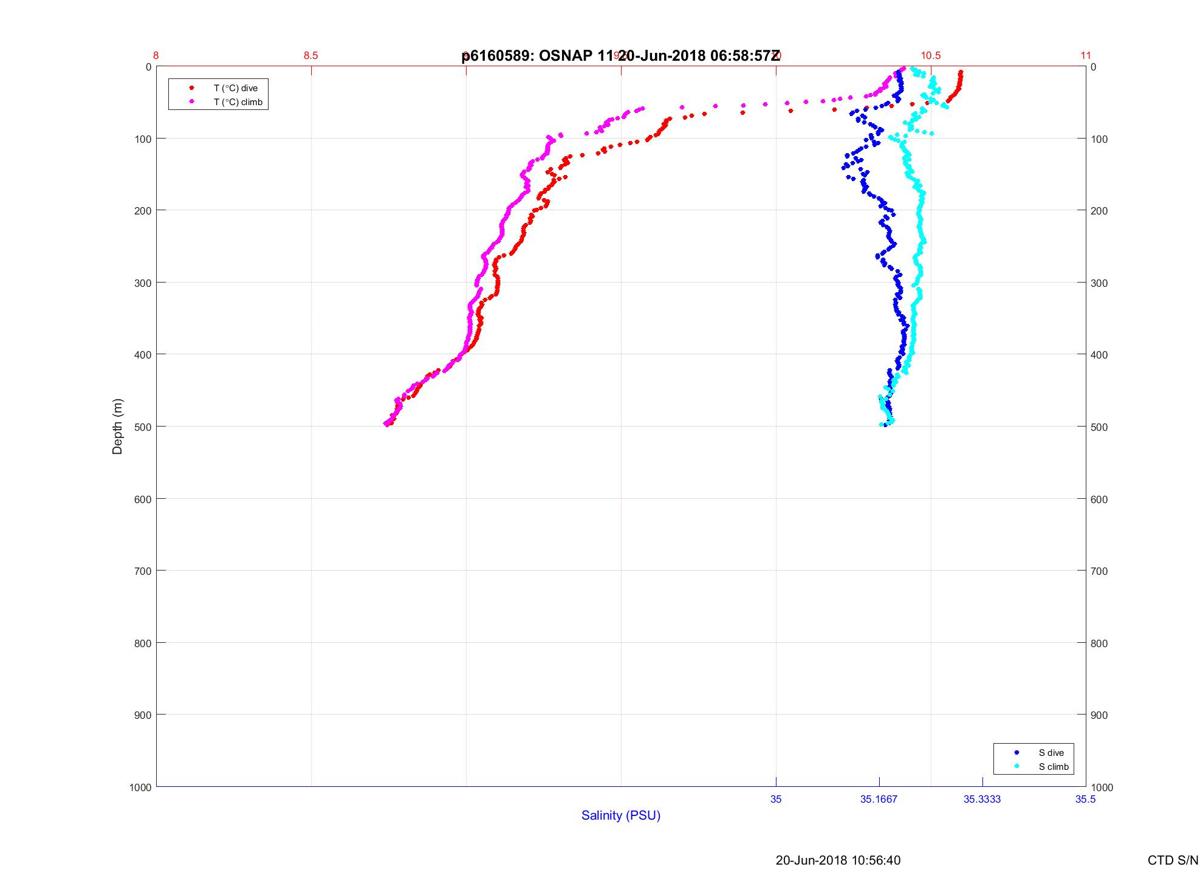Click the 8.5 tick on the red temperature axis
Screen dimensions: 1200x885
pos(310,55)
